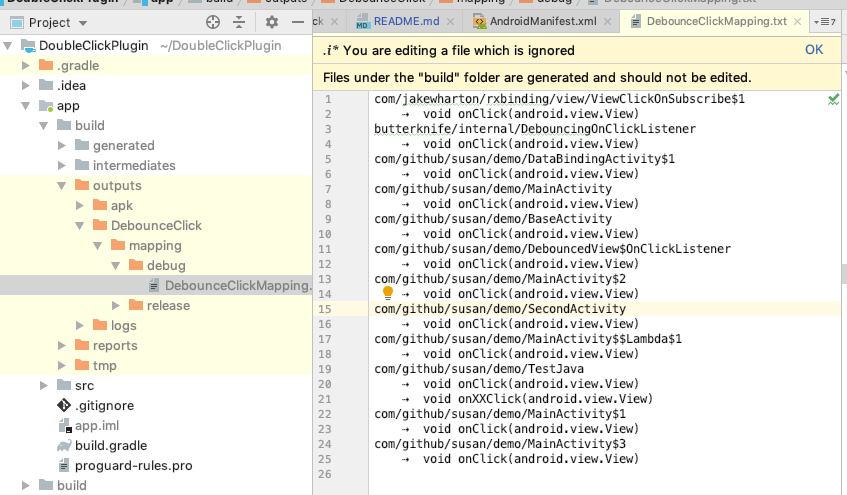Click the Markdown icon on README.md tab
Viewport: 847px width, 495px height.
[x=362, y=22]
